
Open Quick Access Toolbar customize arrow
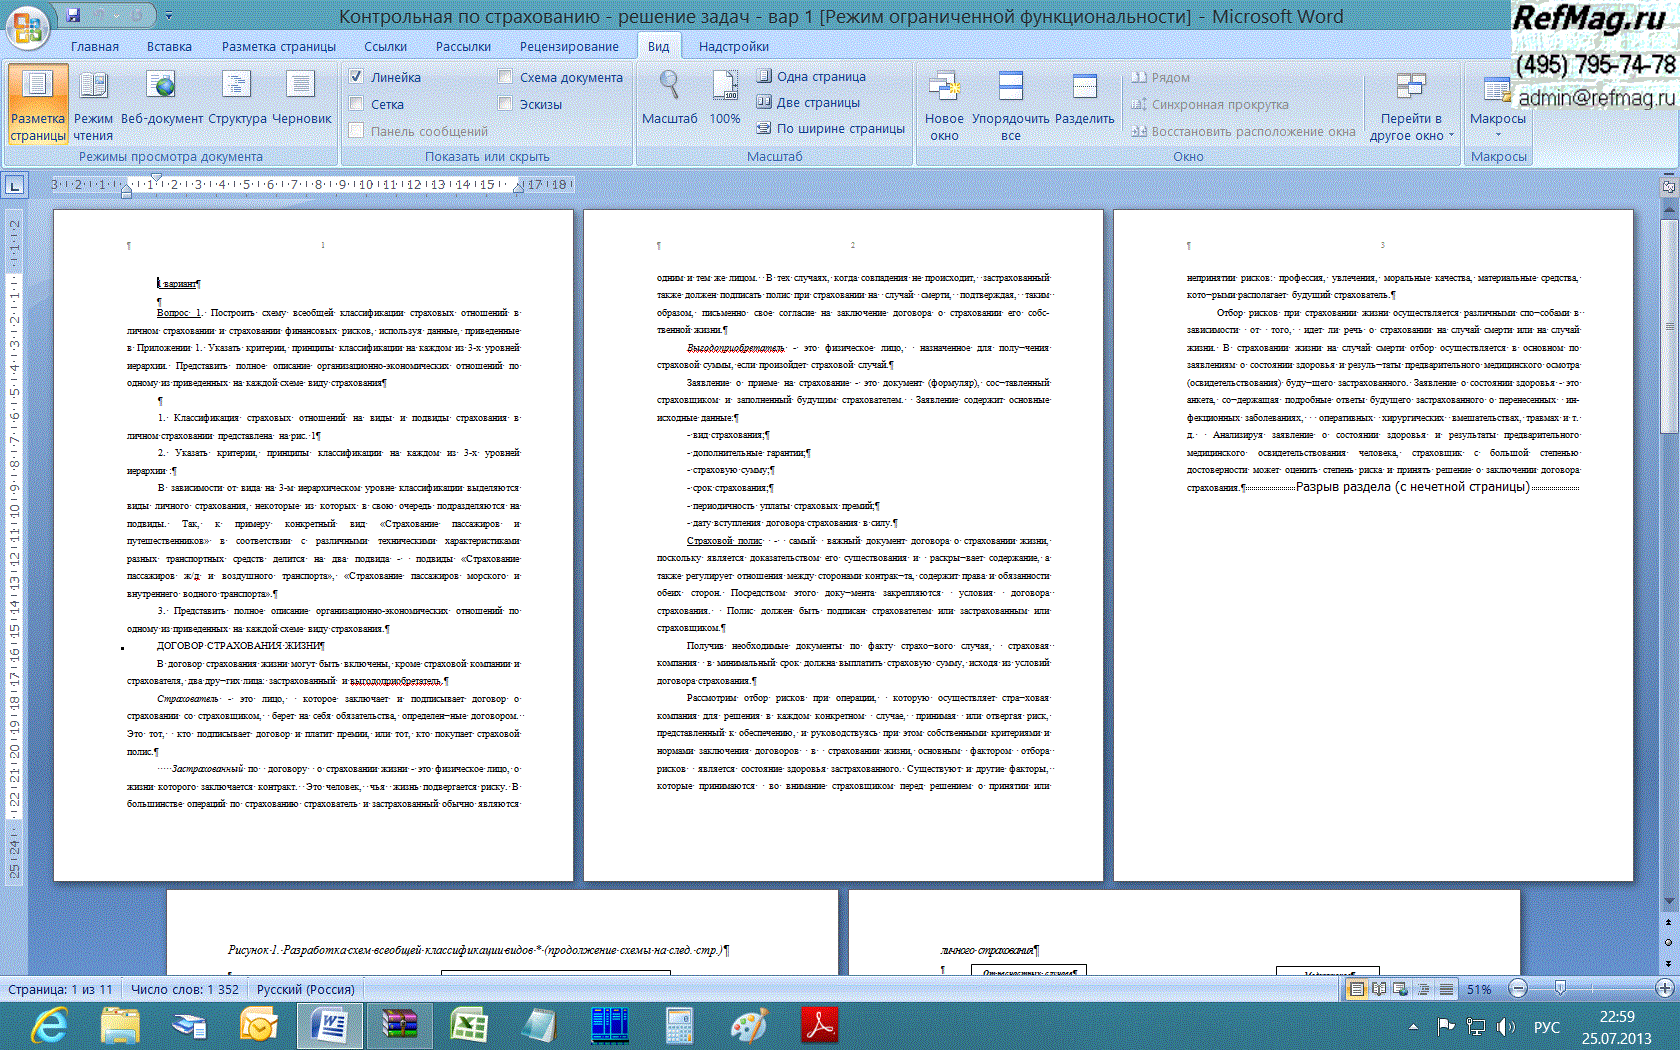(x=168, y=15)
